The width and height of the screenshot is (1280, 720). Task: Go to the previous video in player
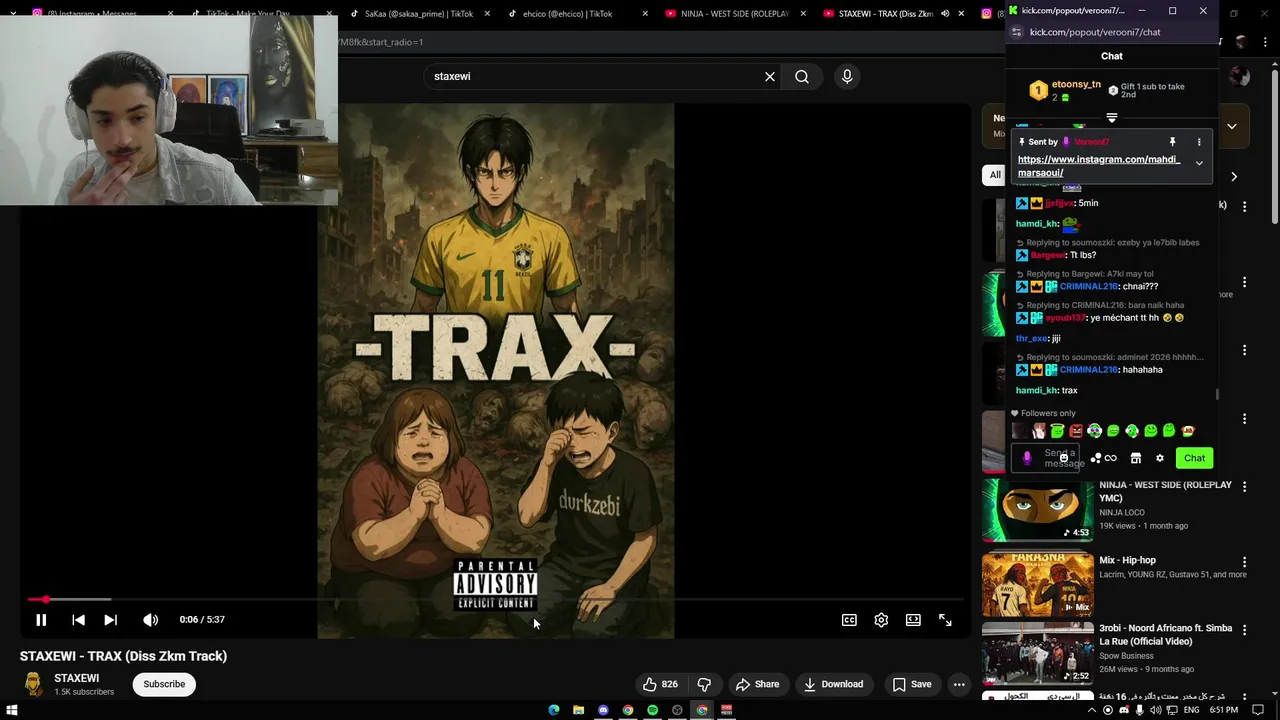(x=78, y=620)
